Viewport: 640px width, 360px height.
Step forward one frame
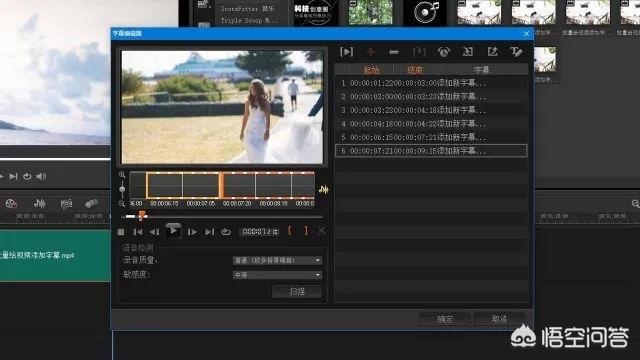[x=192, y=232]
